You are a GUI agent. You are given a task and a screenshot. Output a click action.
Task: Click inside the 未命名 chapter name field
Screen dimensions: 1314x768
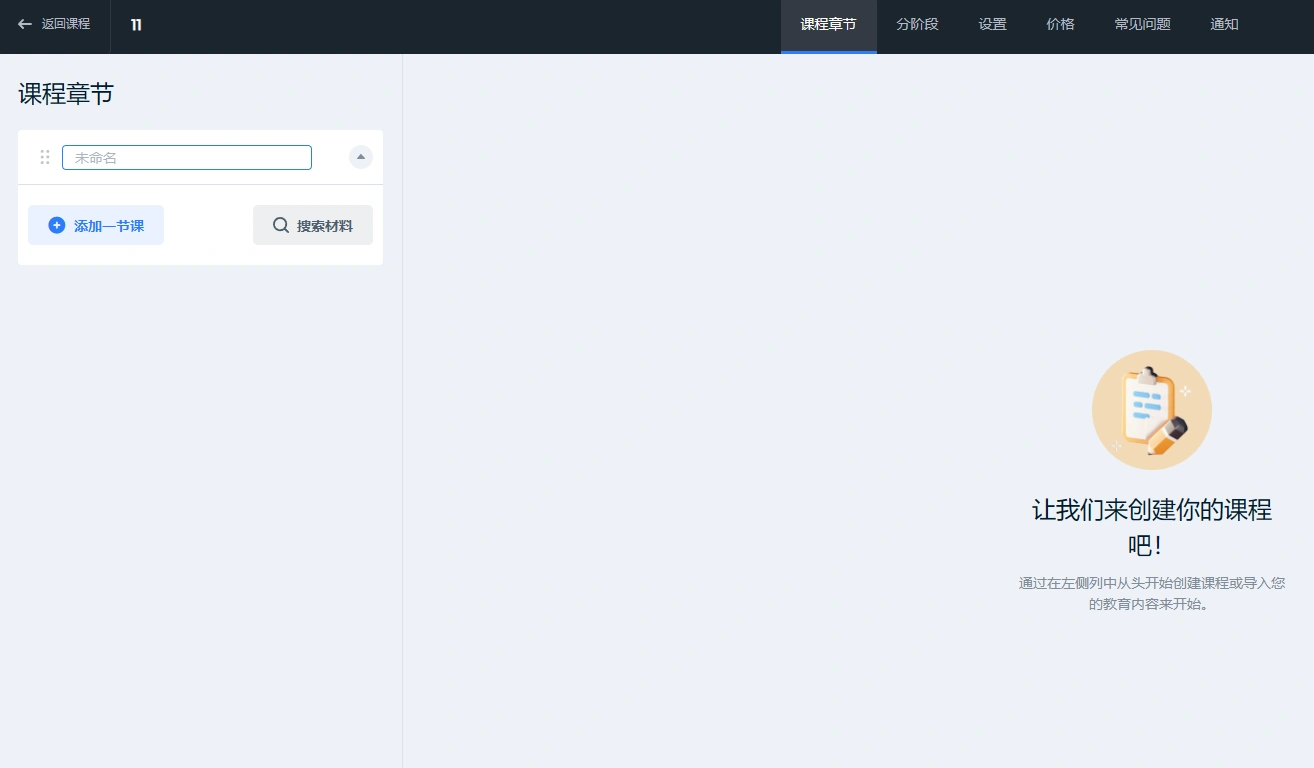tap(186, 157)
